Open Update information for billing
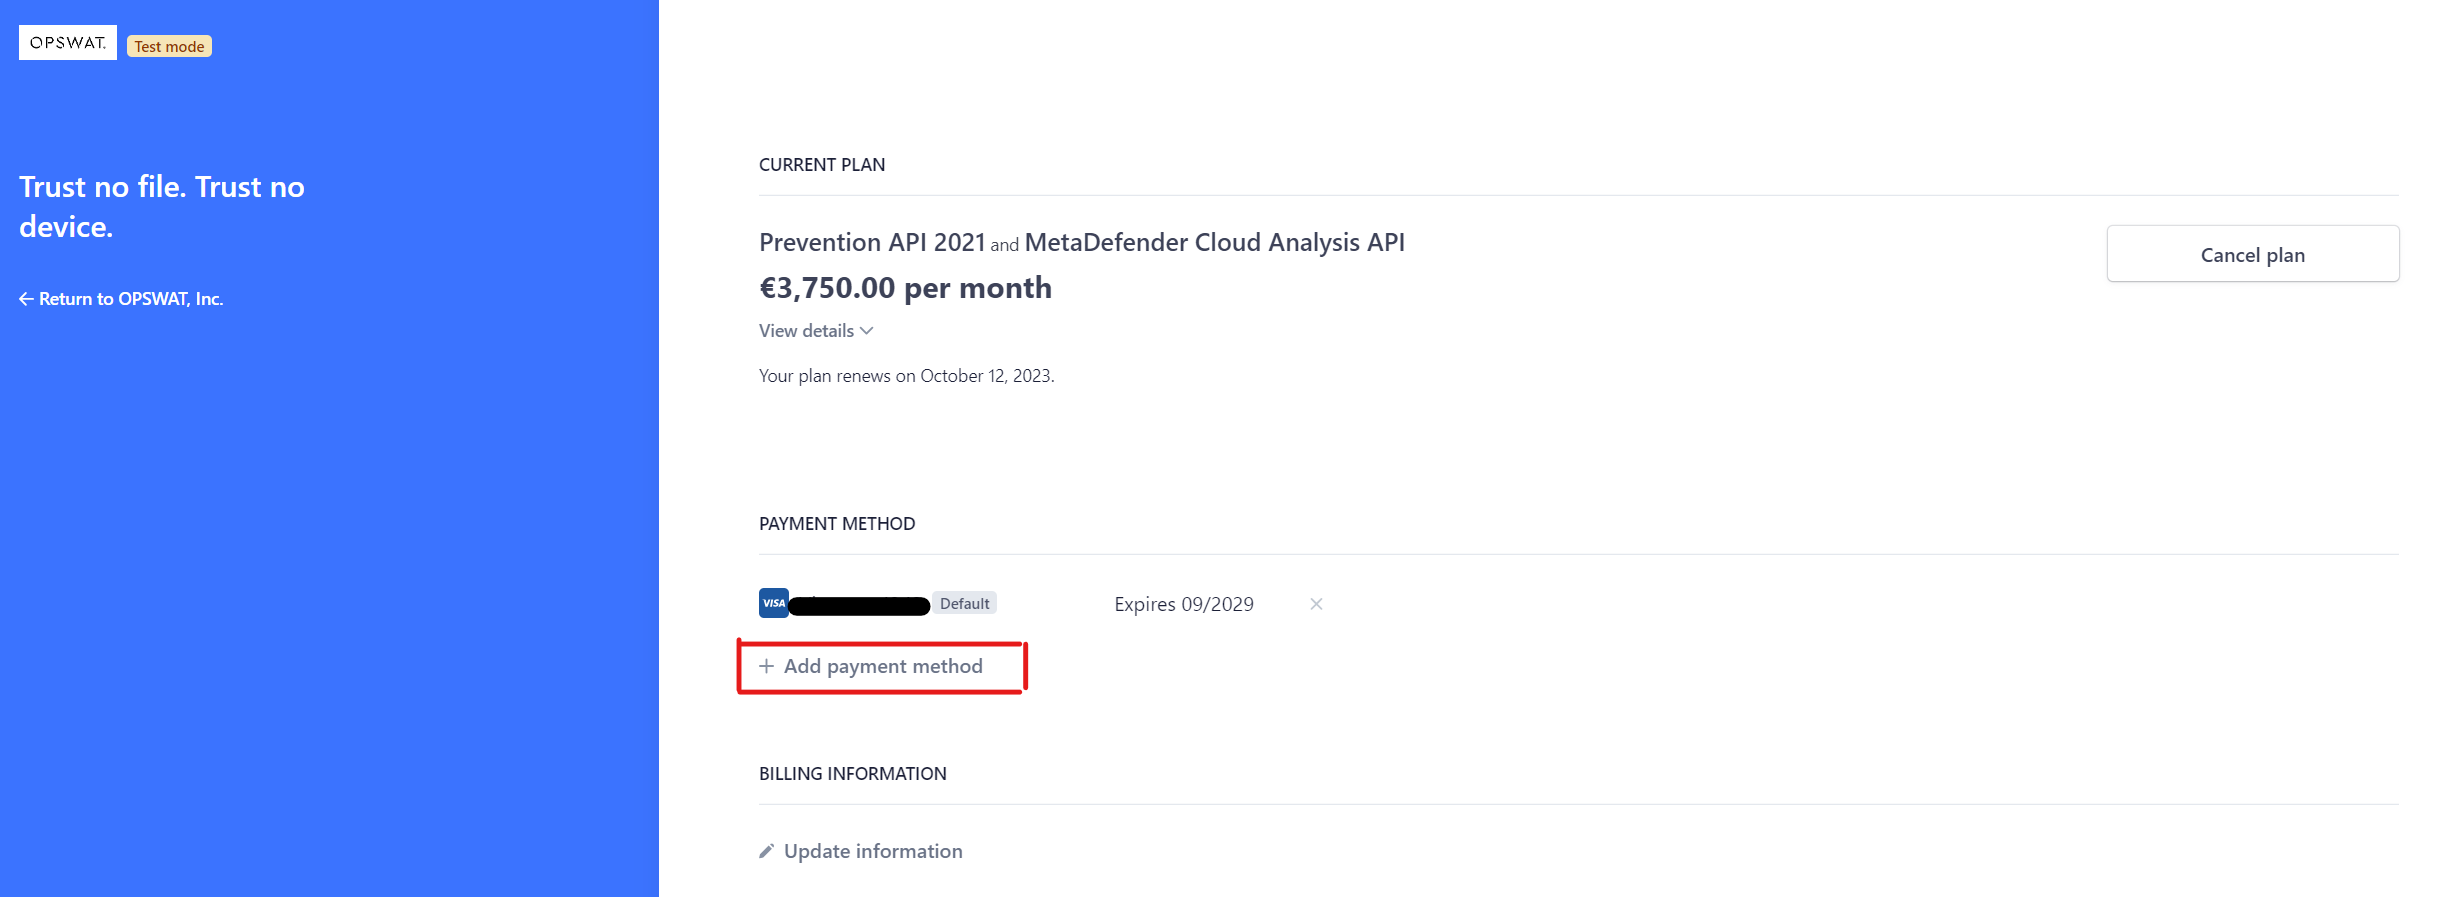 861,851
